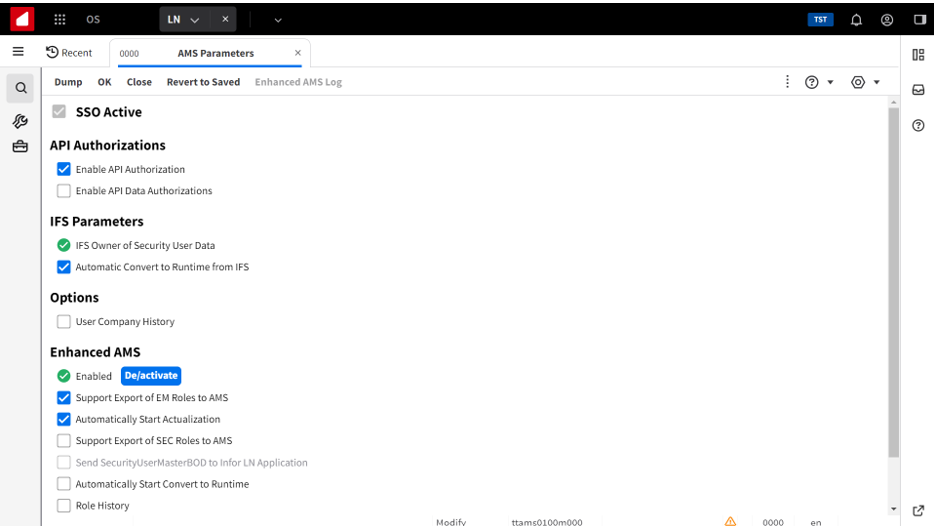
Task: Open the notifications bell
Action: [856, 19]
